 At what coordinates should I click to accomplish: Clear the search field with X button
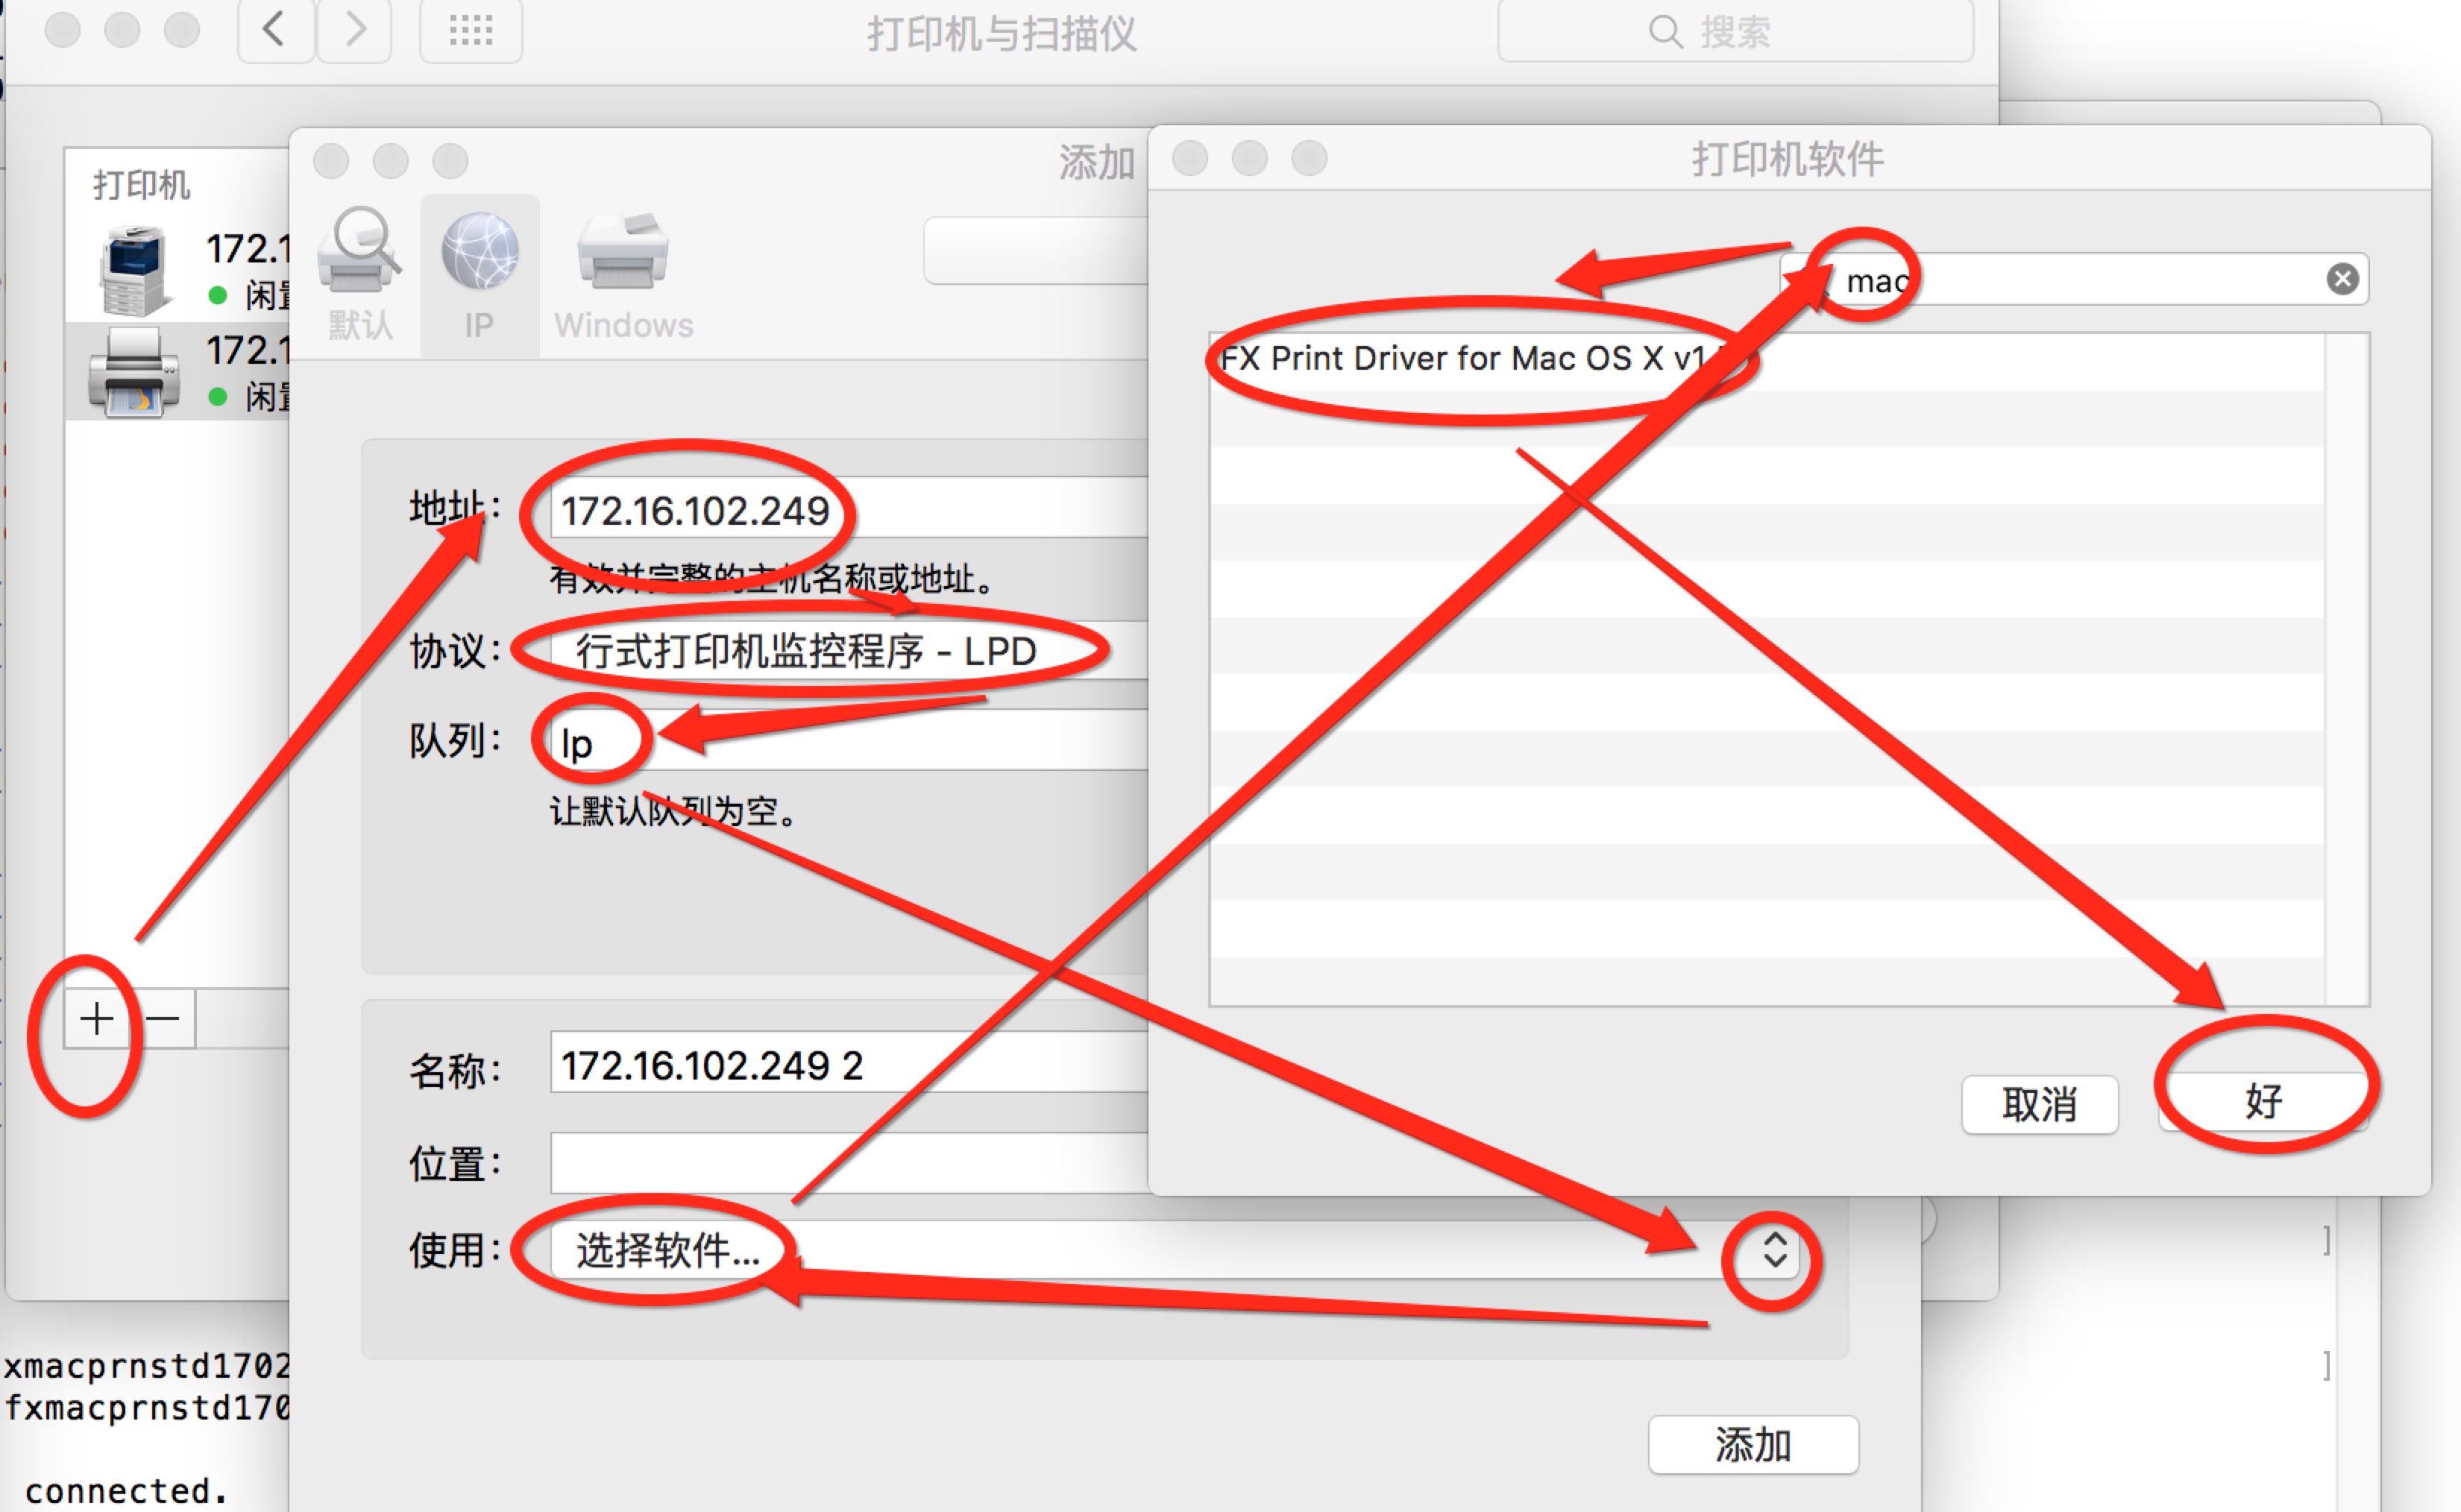point(2339,278)
